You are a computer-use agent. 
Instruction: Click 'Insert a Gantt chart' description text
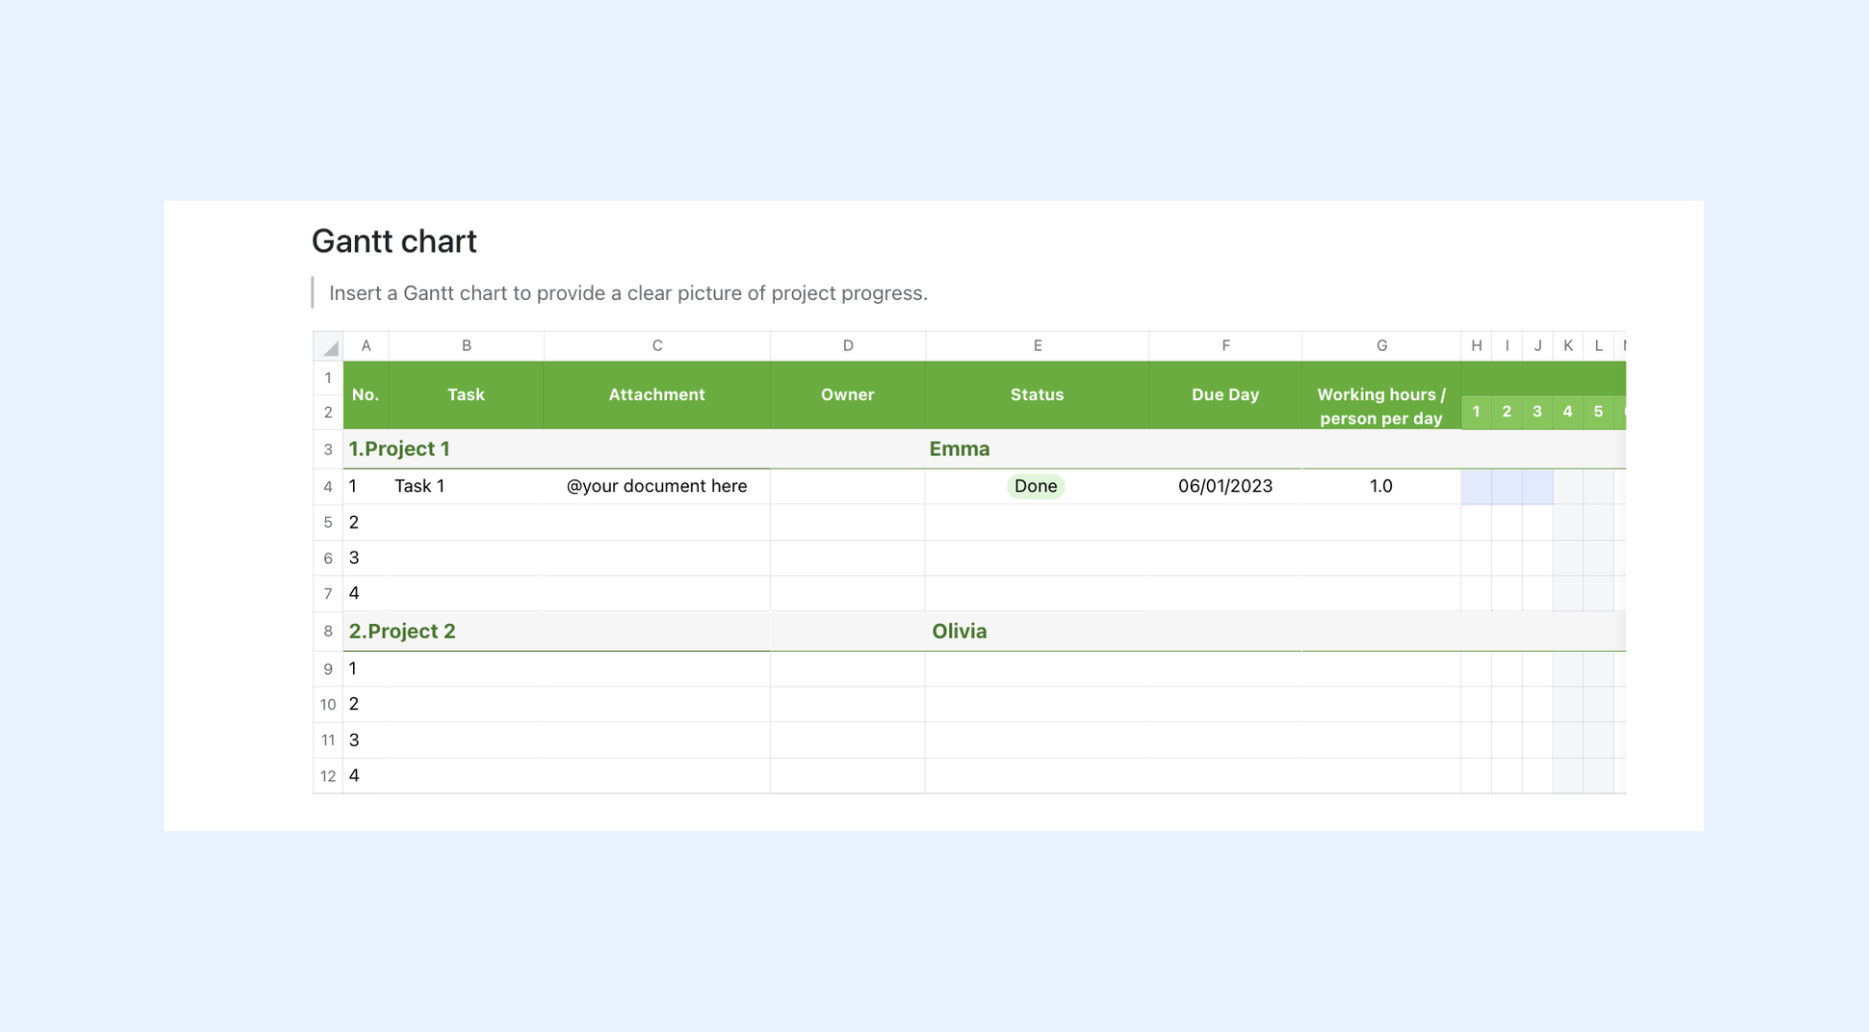point(628,294)
